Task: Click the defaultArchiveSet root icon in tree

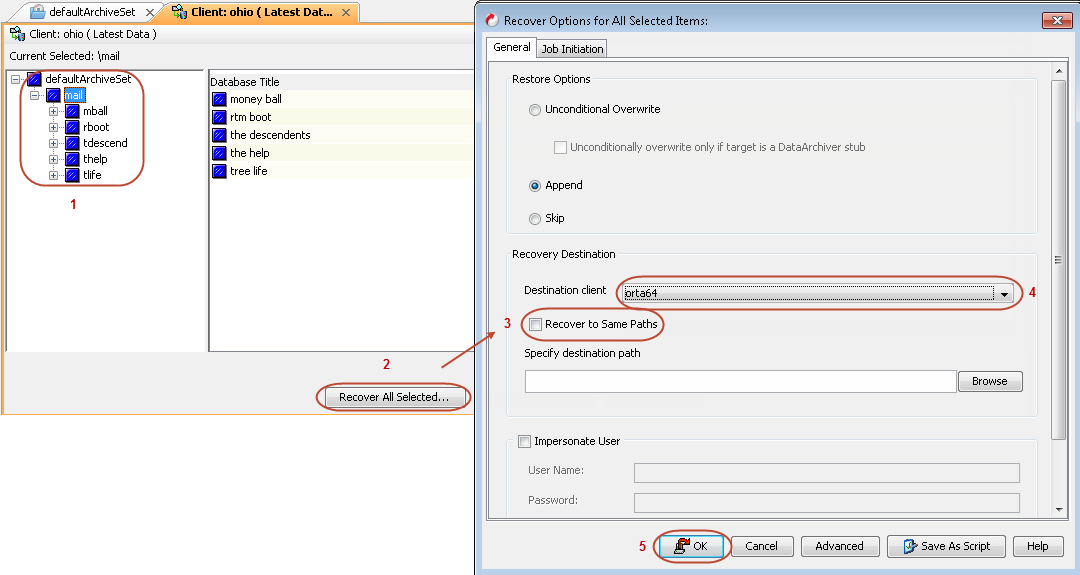Action: coord(34,79)
